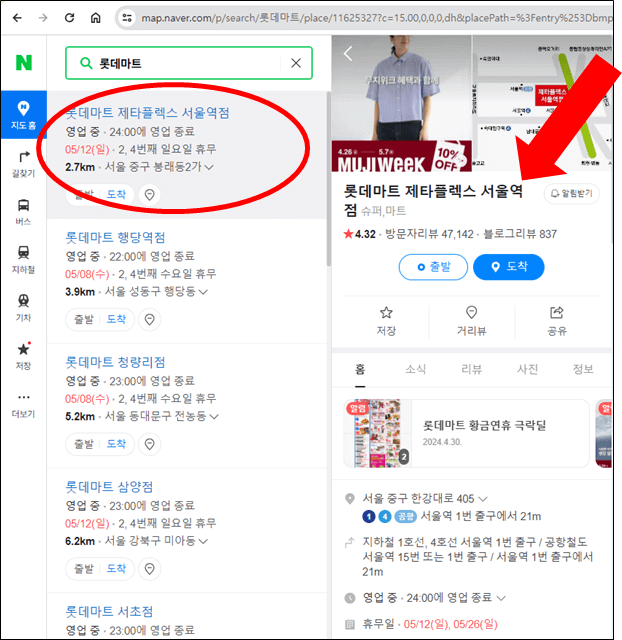622x640 pixels.
Task: Expand address 서울 중구 한강대로 405
Action: point(483,499)
